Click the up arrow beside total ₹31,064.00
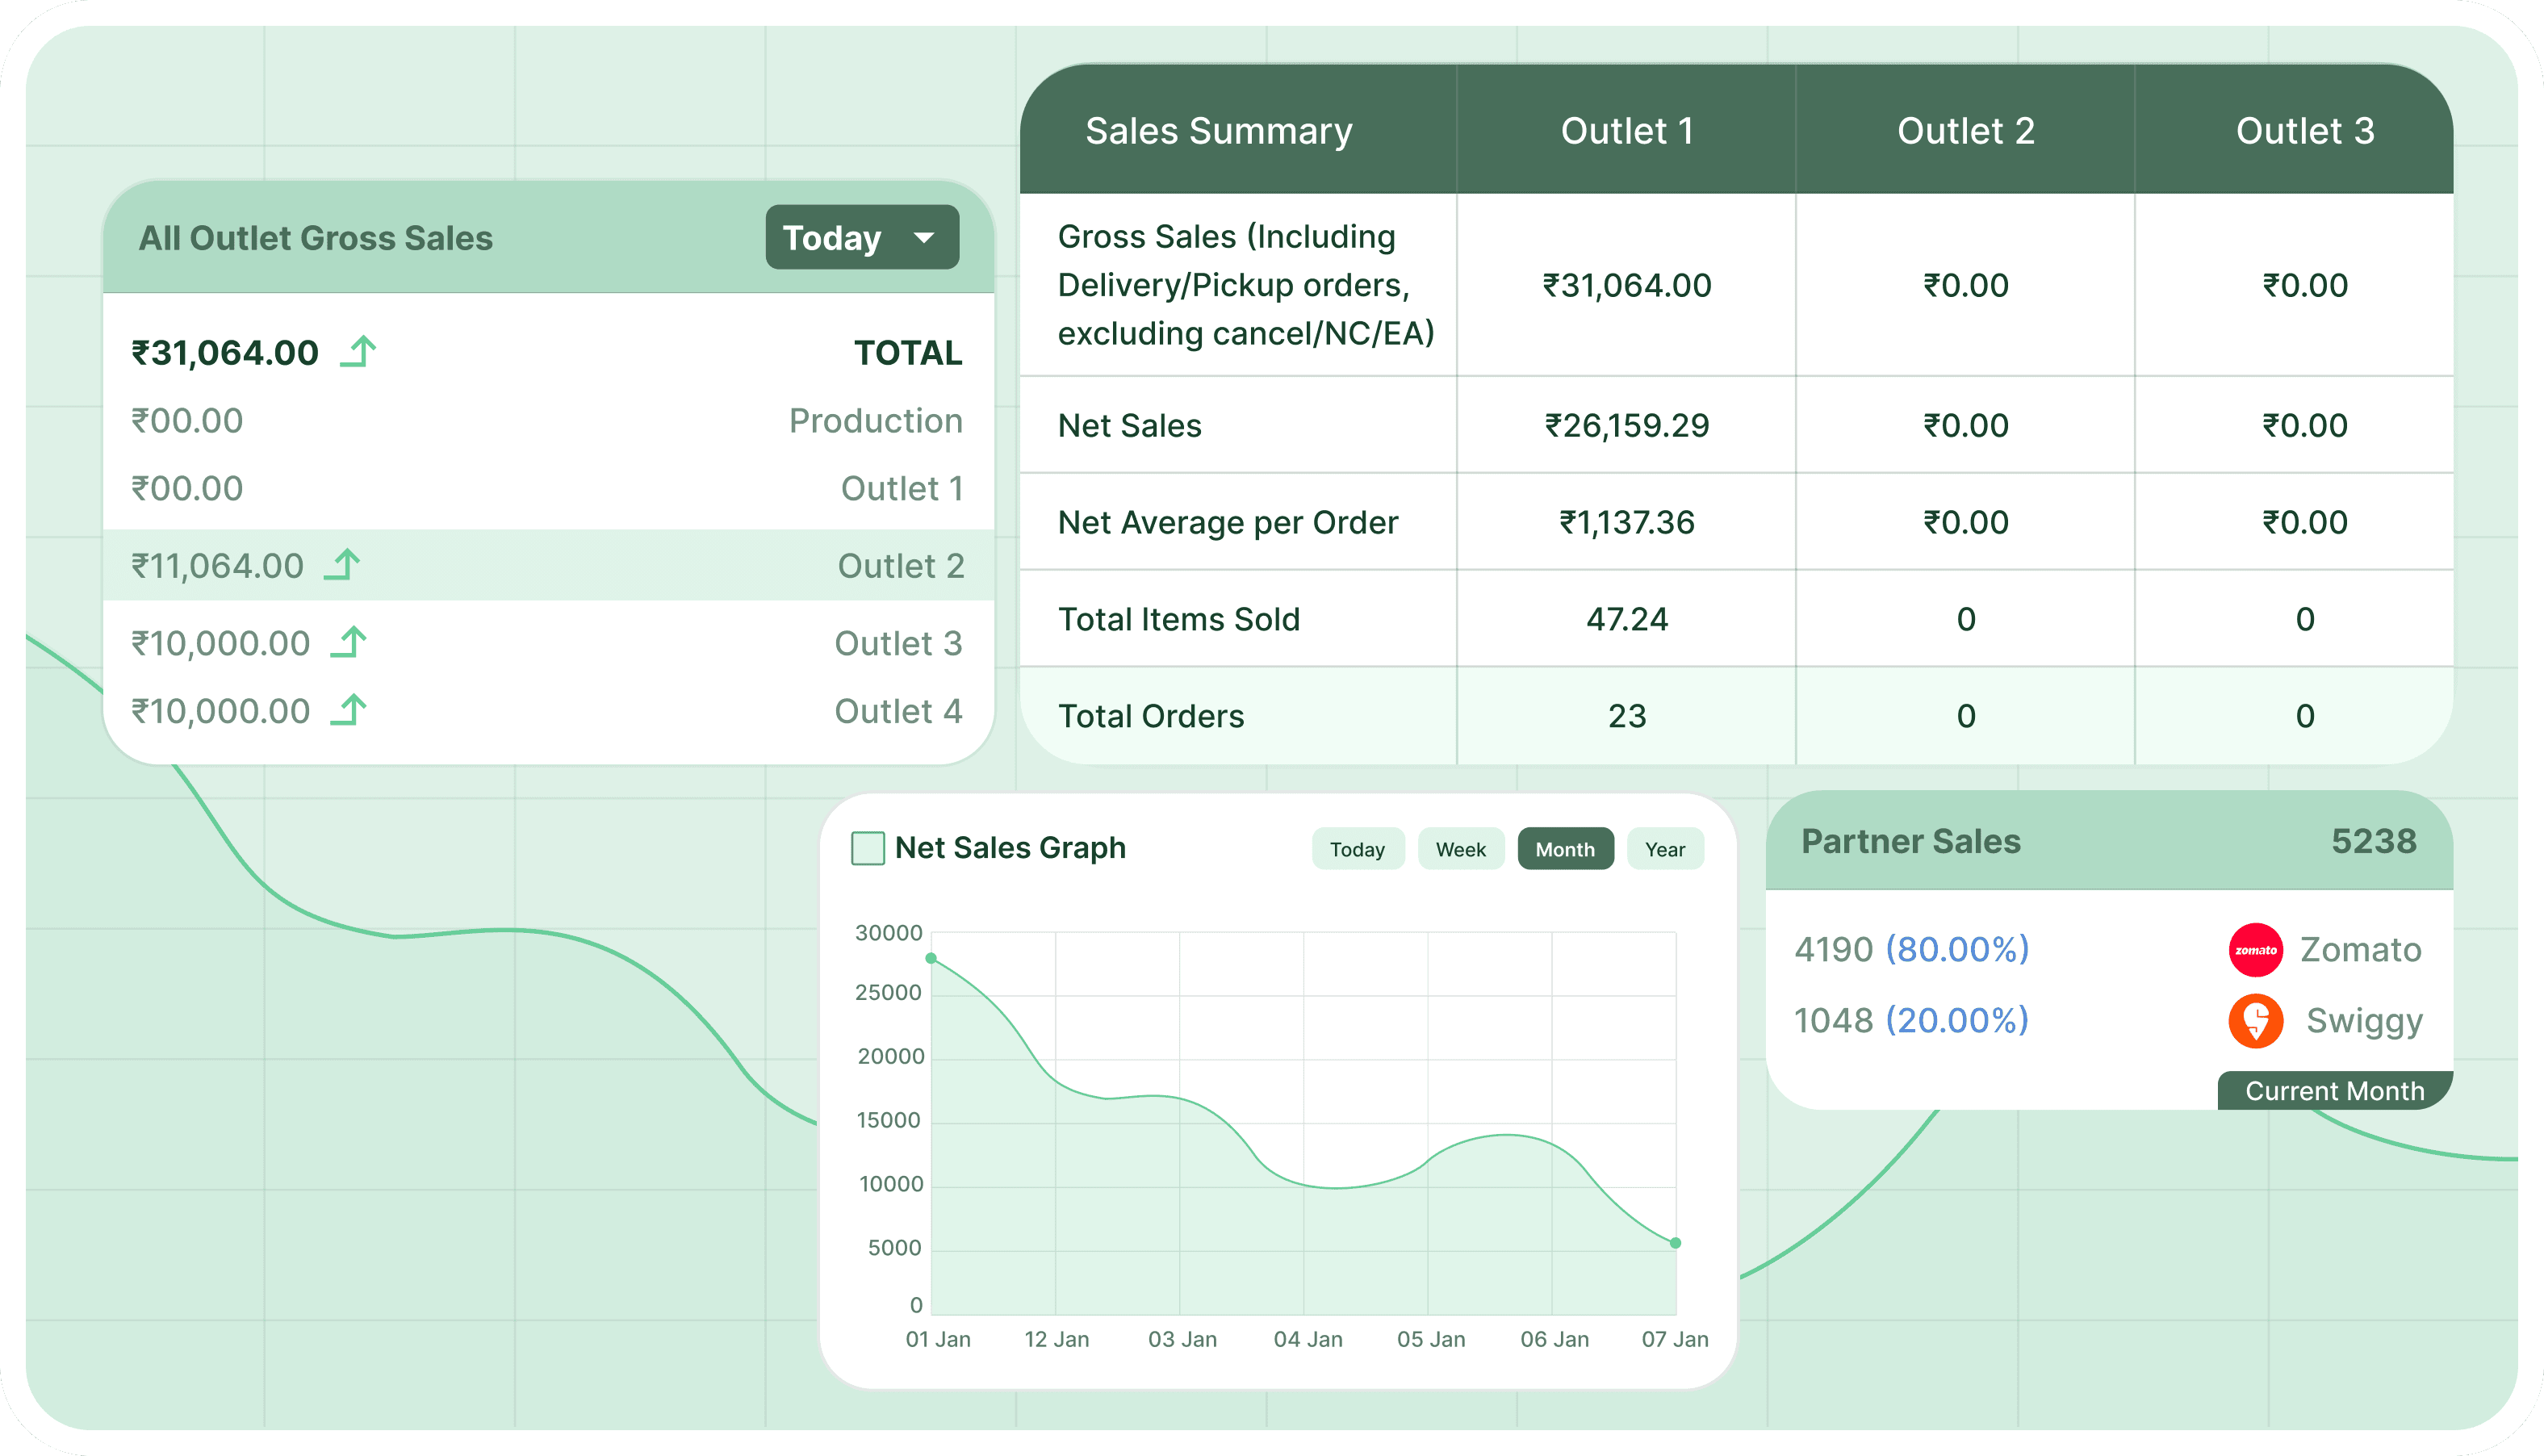 [358, 352]
